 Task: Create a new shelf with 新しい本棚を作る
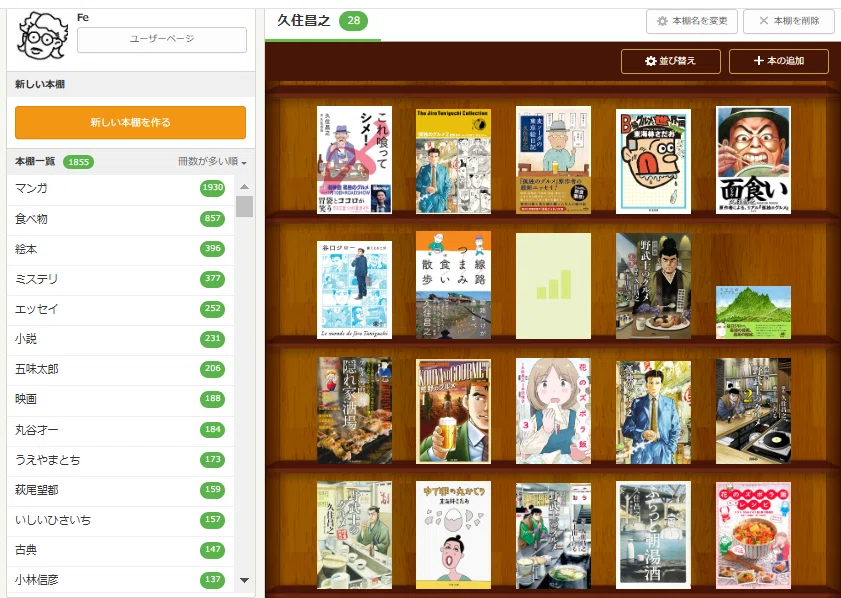(130, 122)
